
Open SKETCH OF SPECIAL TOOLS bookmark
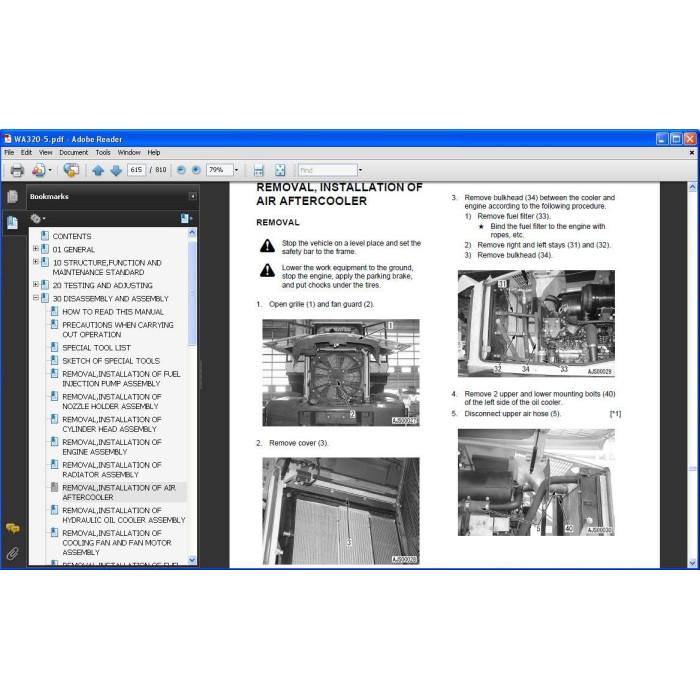coord(111,361)
